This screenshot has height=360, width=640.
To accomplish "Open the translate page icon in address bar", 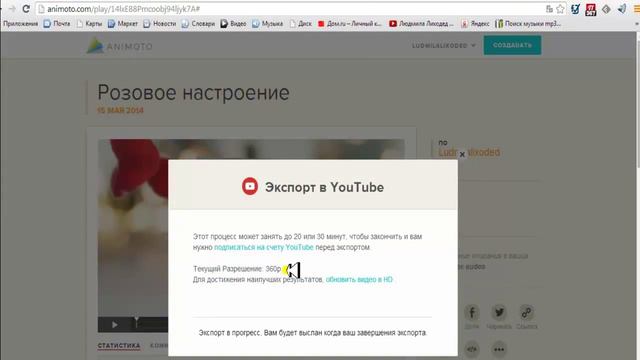I will coord(549,9).
